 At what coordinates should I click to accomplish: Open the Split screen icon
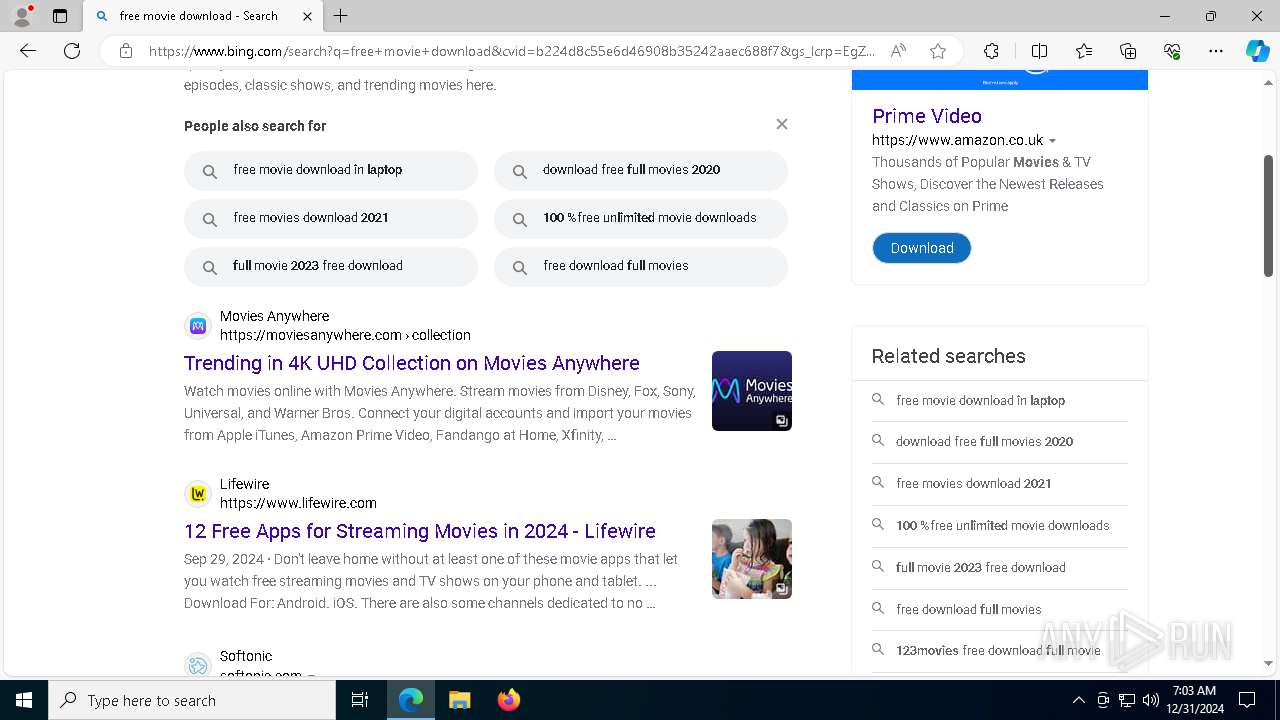pyautogui.click(x=1039, y=51)
